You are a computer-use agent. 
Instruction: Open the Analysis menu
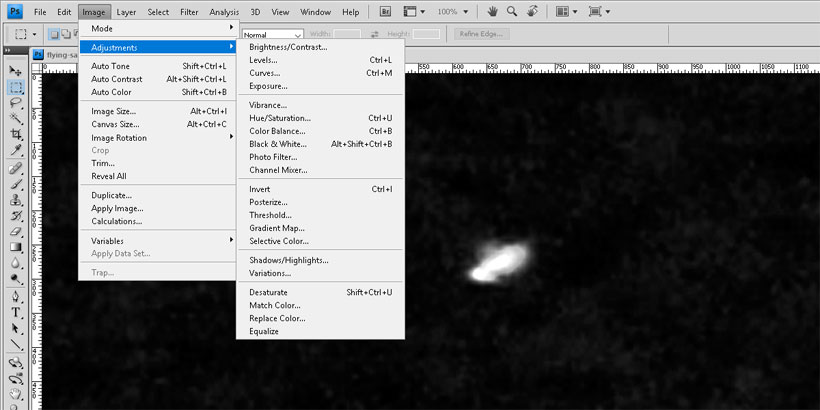coord(224,12)
